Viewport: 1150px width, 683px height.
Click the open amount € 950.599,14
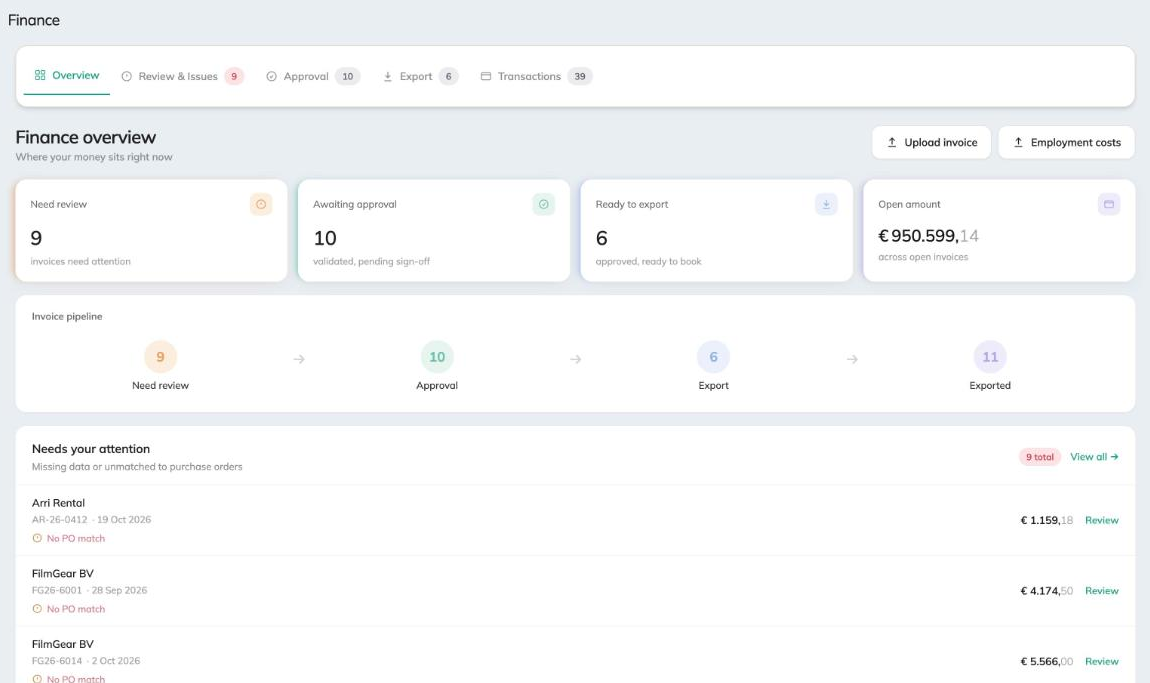tap(929, 235)
